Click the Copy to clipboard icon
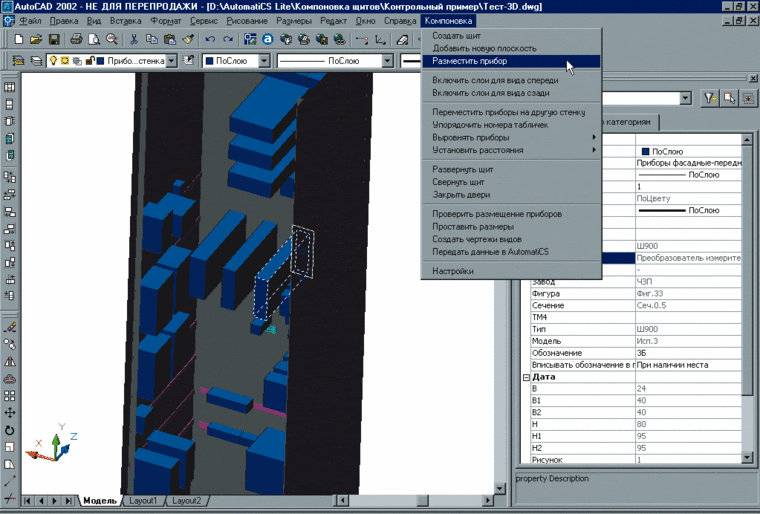 [152, 40]
